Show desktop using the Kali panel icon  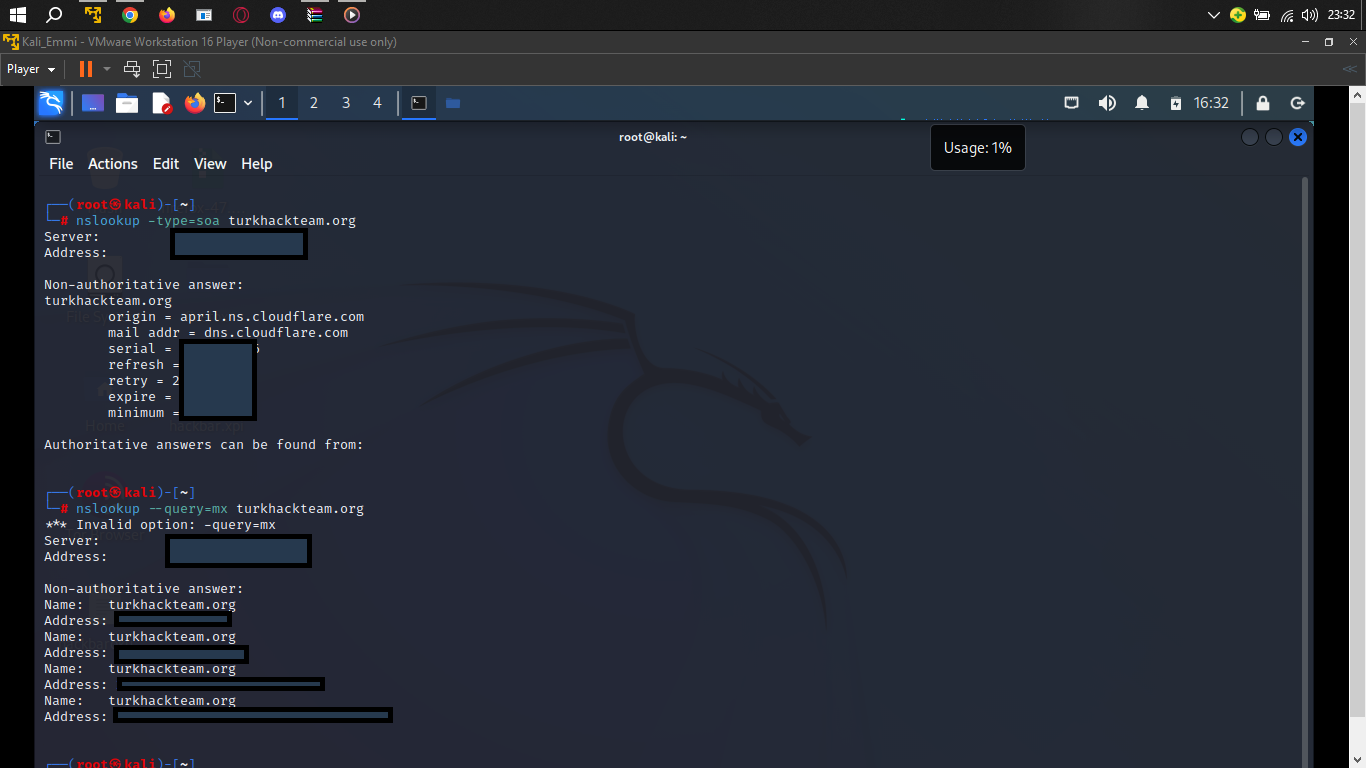pos(93,103)
